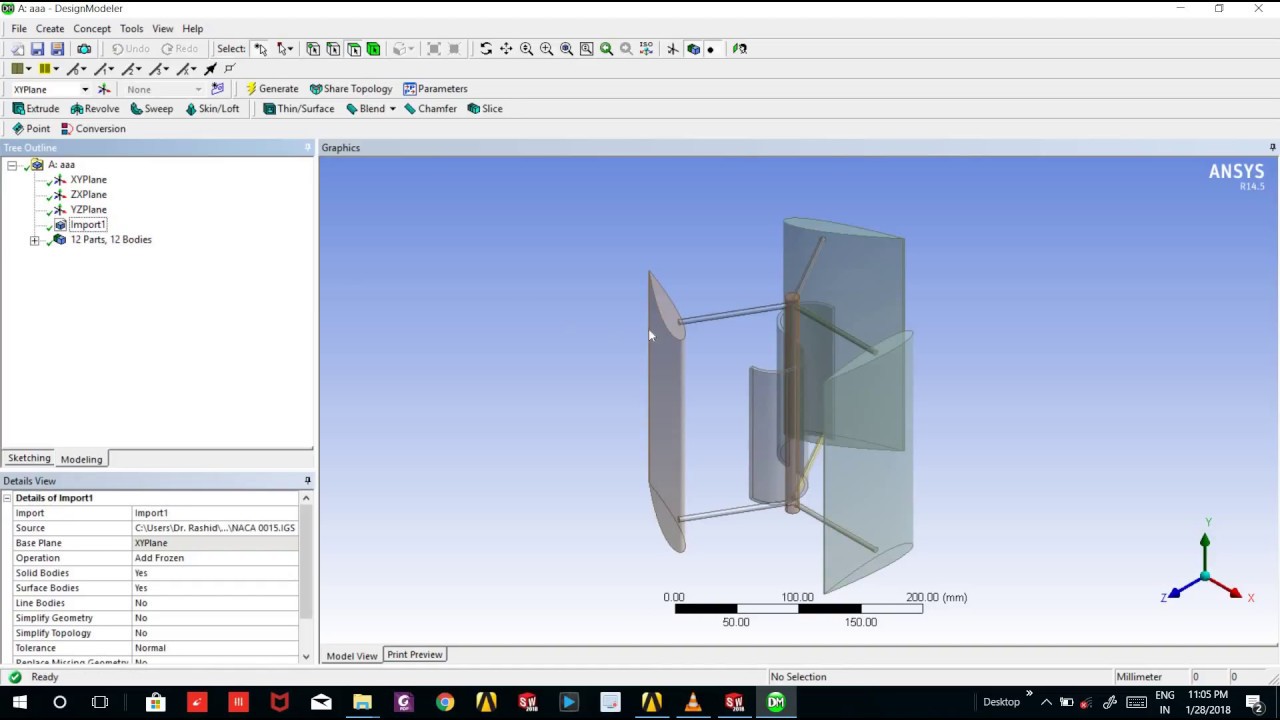Select the Box Zoom tool
The image size is (1280, 720).
tap(546, 48)
